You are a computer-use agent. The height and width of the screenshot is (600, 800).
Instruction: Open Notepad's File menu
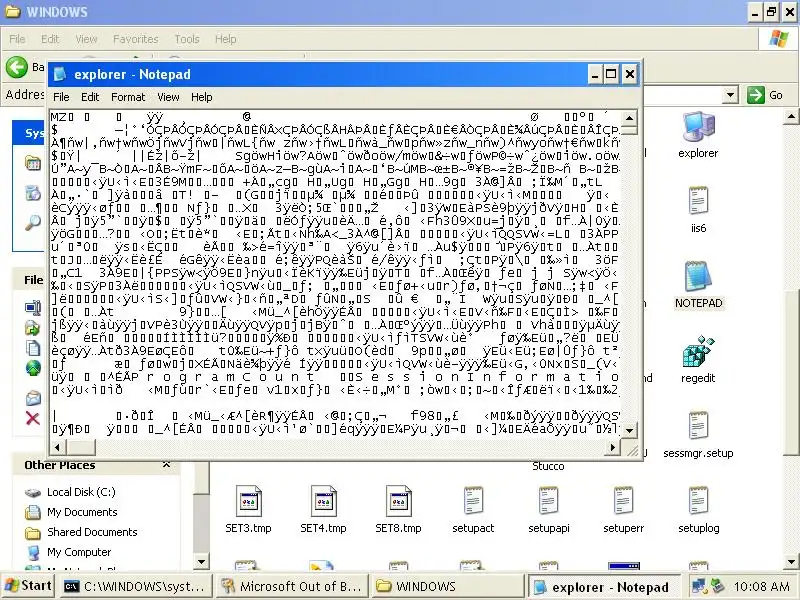click(x=61, y=97)
